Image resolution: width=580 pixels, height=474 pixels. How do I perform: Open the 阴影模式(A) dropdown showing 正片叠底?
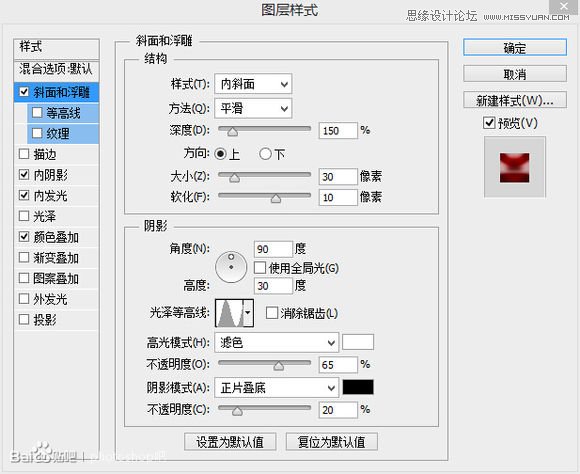pyautogui.click(x=277, y=388)
